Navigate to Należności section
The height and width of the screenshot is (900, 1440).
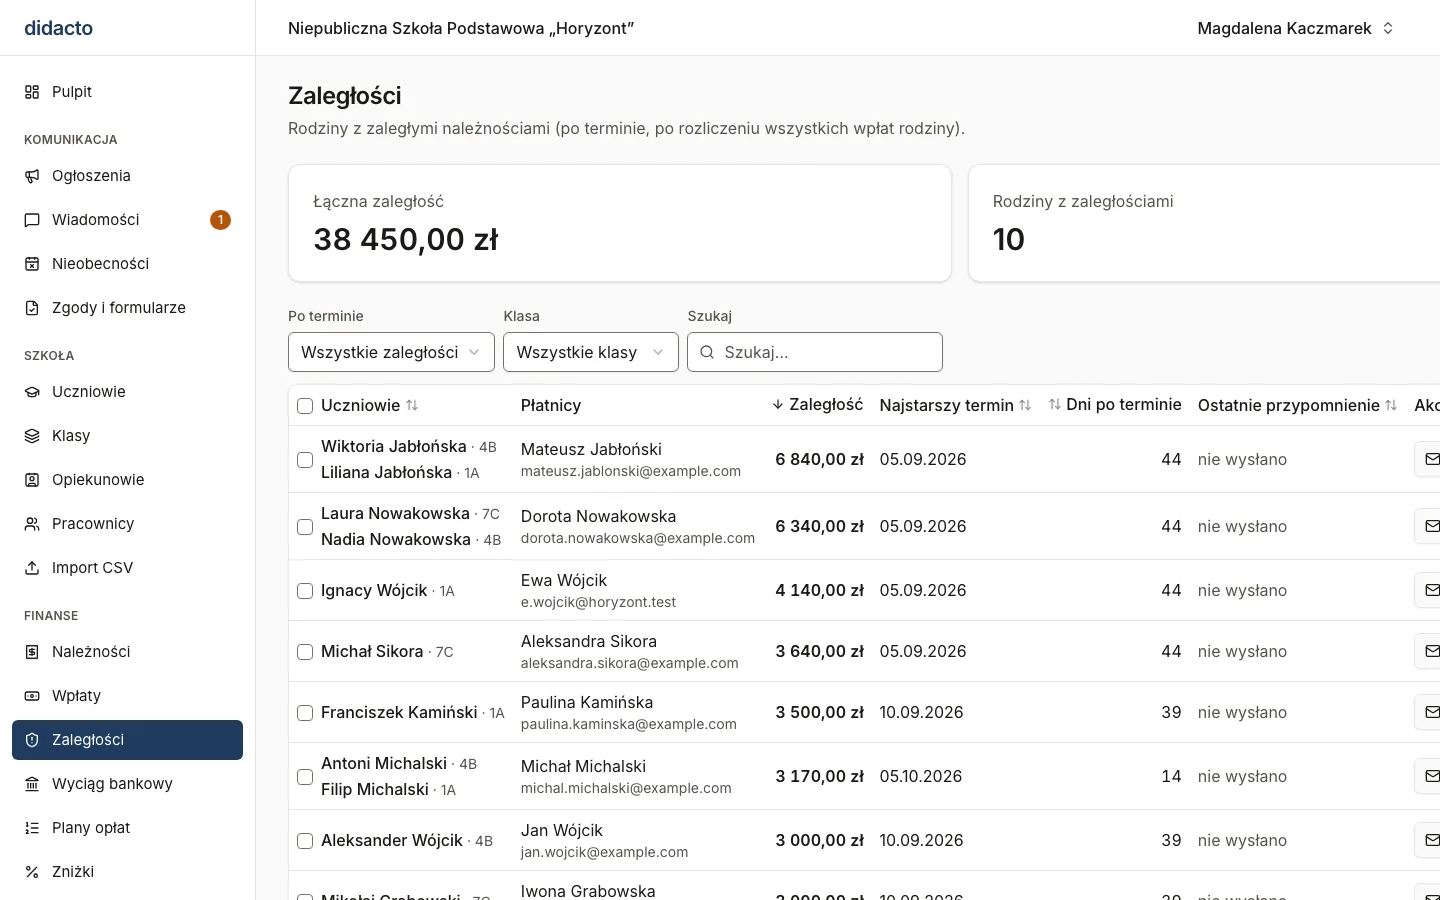(127, 652)
